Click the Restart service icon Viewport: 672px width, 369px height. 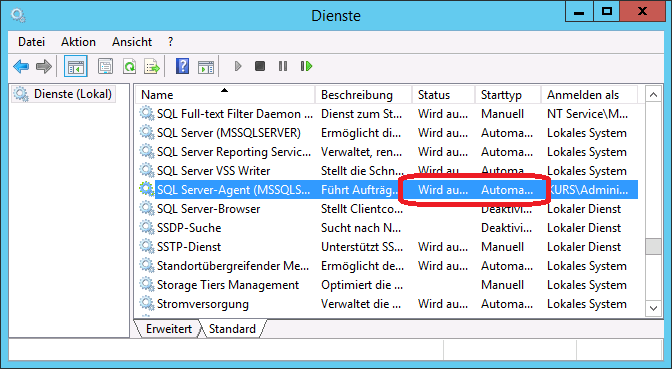click(306, 66)
